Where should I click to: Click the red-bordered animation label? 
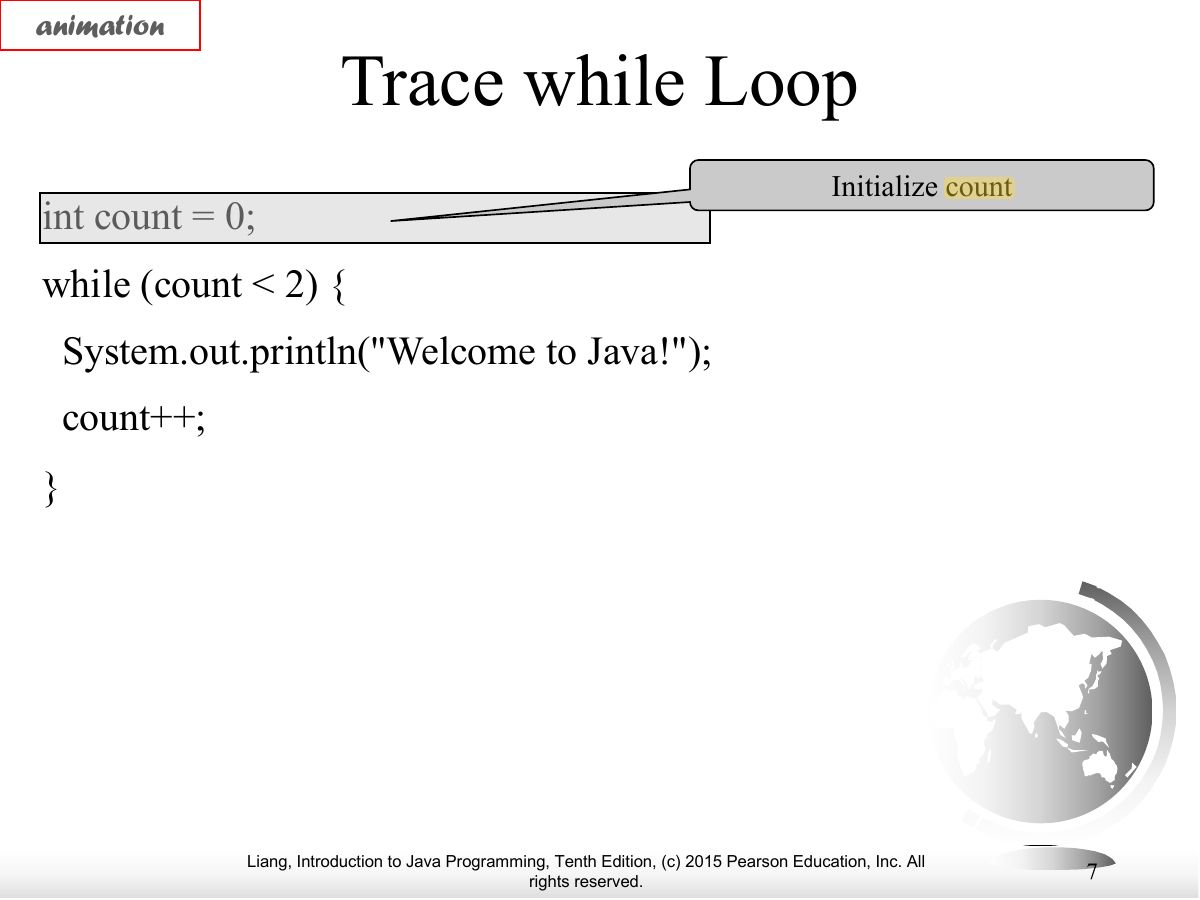click(x=100, y=26)
